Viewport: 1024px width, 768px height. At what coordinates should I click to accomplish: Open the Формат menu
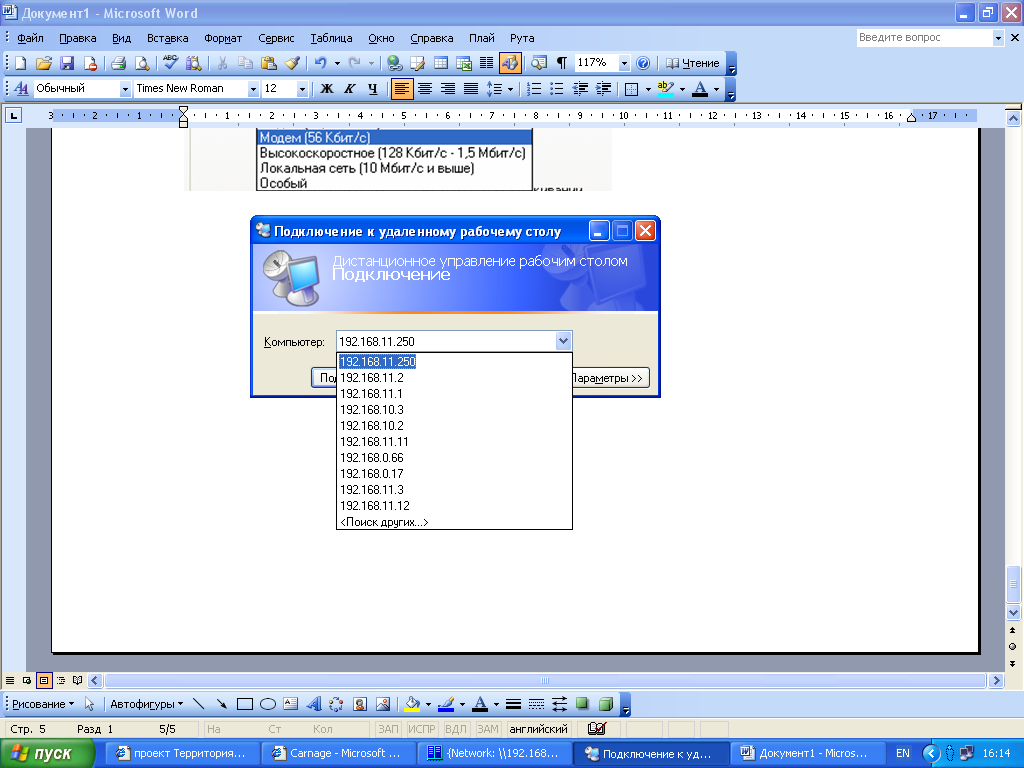coord(223,38)
